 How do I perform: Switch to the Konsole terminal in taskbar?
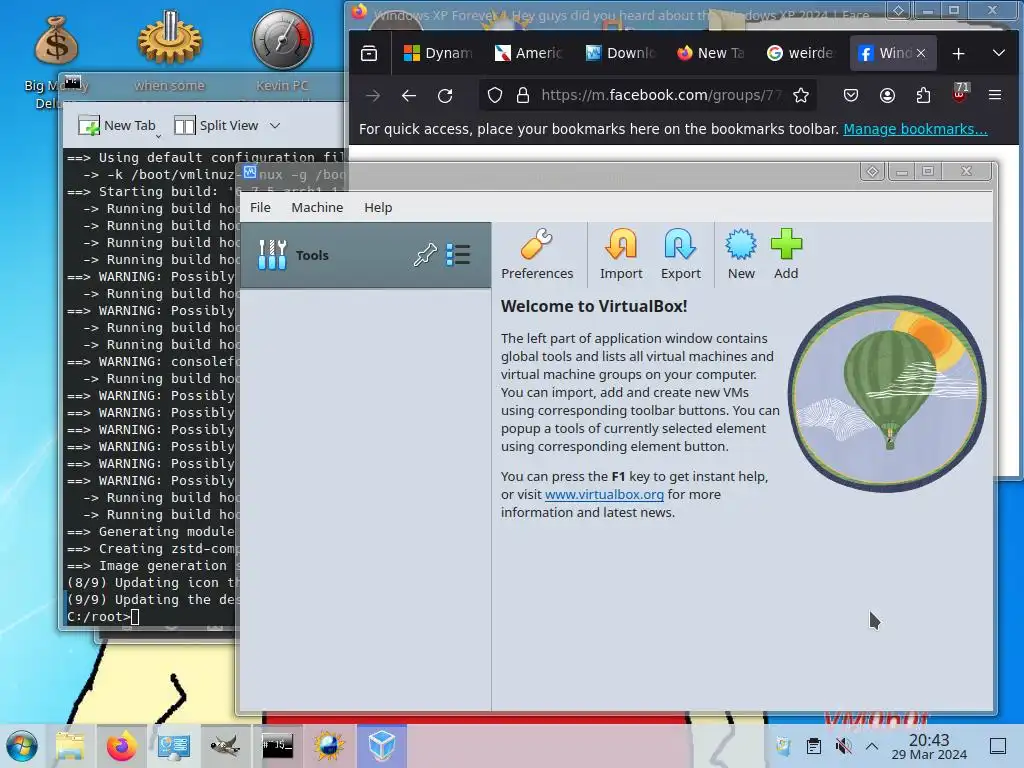tap(277, 746)
